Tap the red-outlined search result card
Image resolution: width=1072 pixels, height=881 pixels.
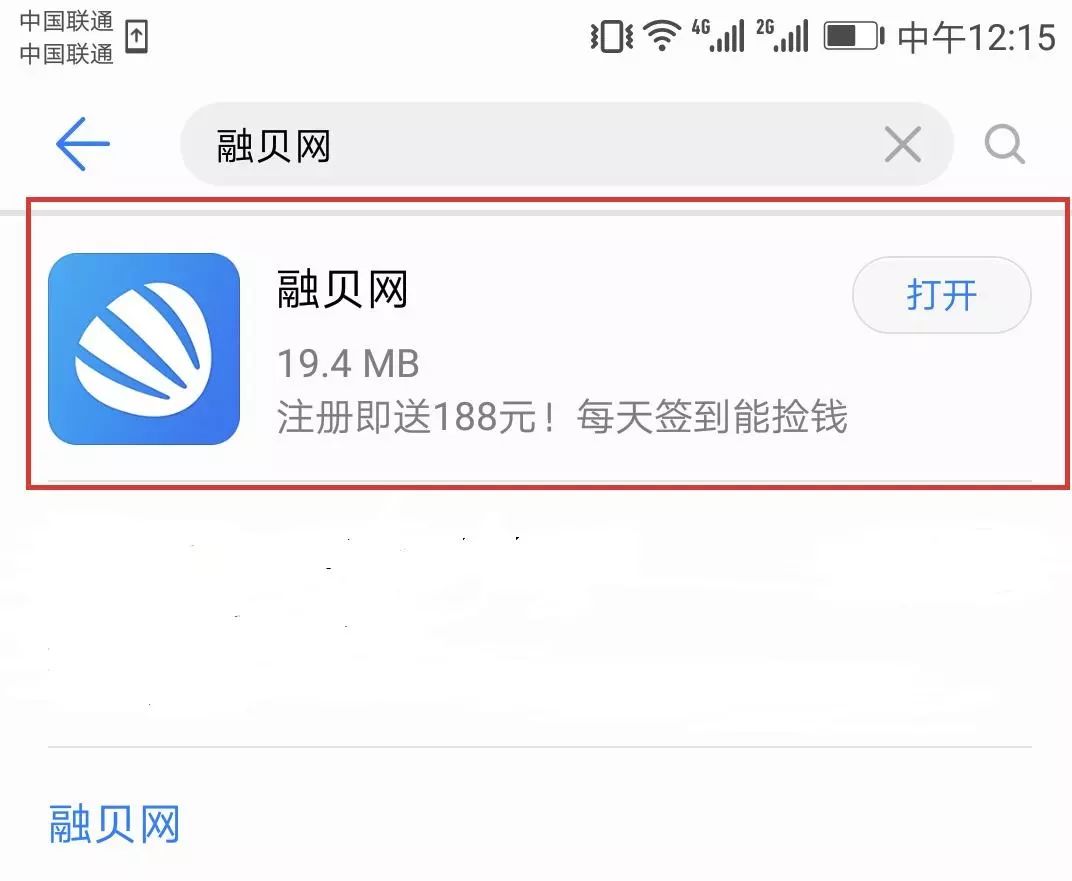pyautogui.click(x=548, y=344)
